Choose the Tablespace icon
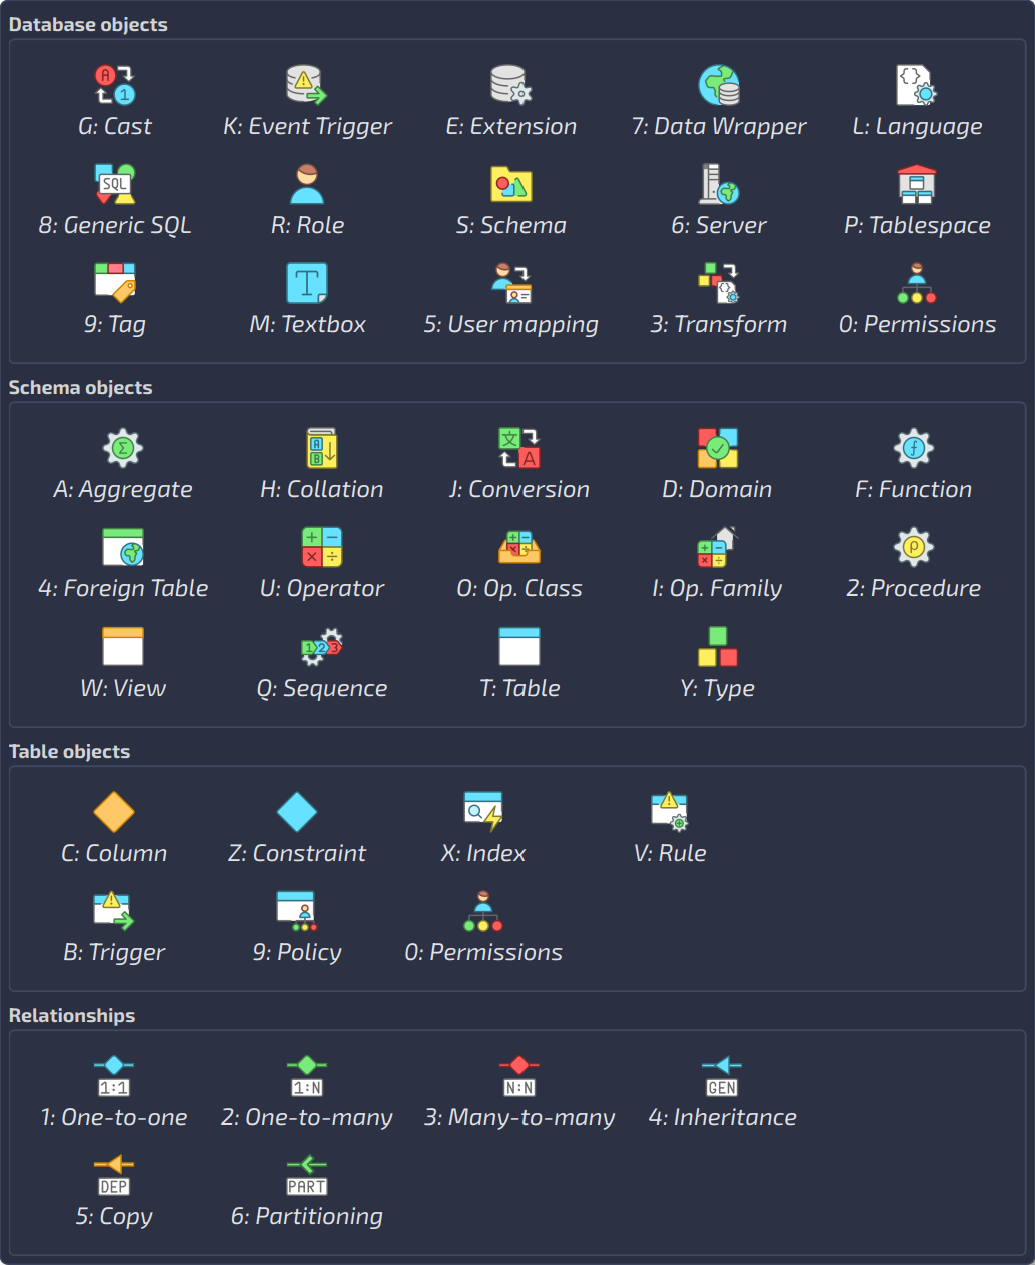Screen dimensions: 1035x1265 (917, 184)
